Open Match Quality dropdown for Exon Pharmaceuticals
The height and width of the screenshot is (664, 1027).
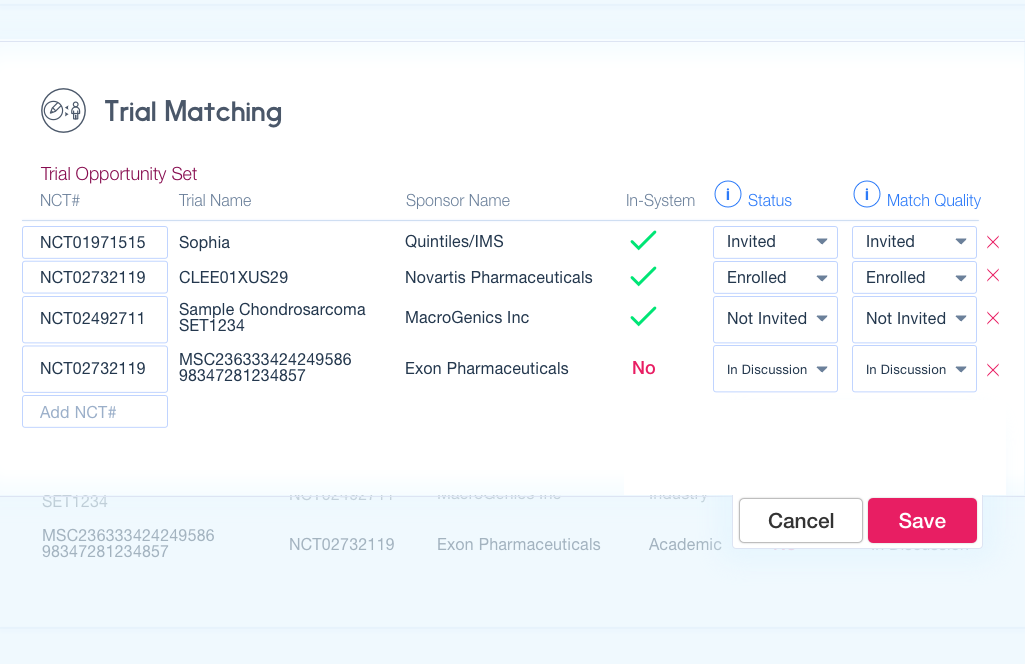point(914,369)
